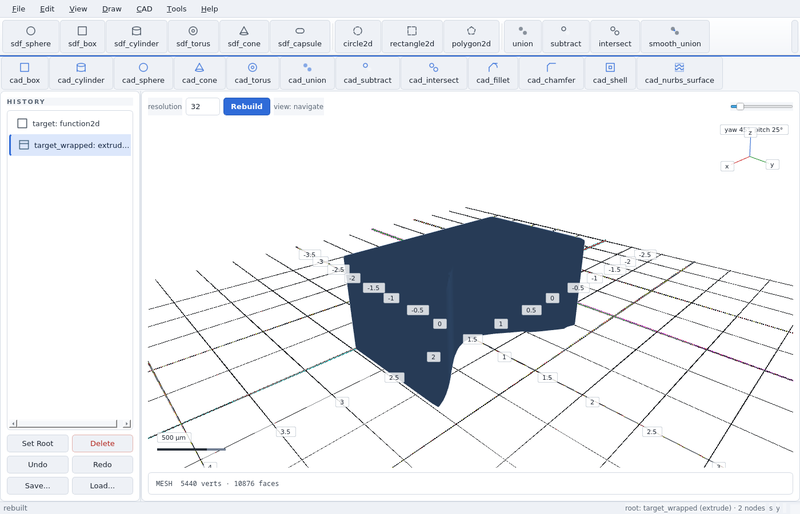Open the Tools menu
The height and width of the screenshot is (514, 800).
[177, 9]
